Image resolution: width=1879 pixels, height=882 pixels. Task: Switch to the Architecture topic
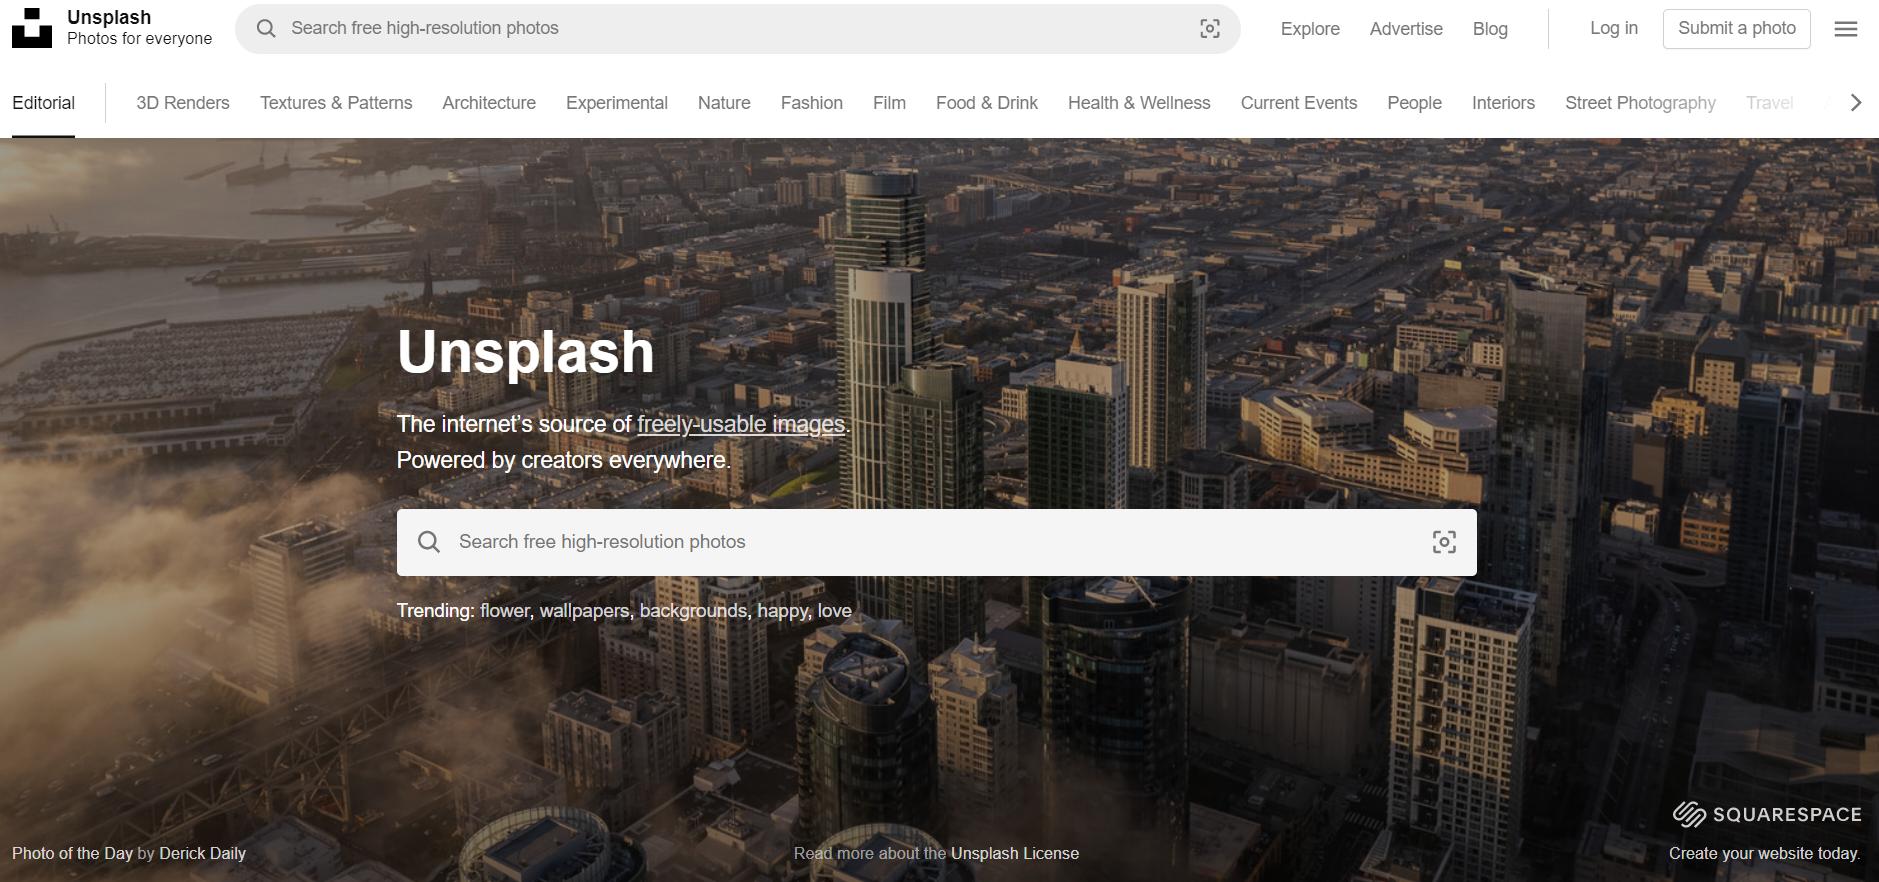click(x=489, y=103)
